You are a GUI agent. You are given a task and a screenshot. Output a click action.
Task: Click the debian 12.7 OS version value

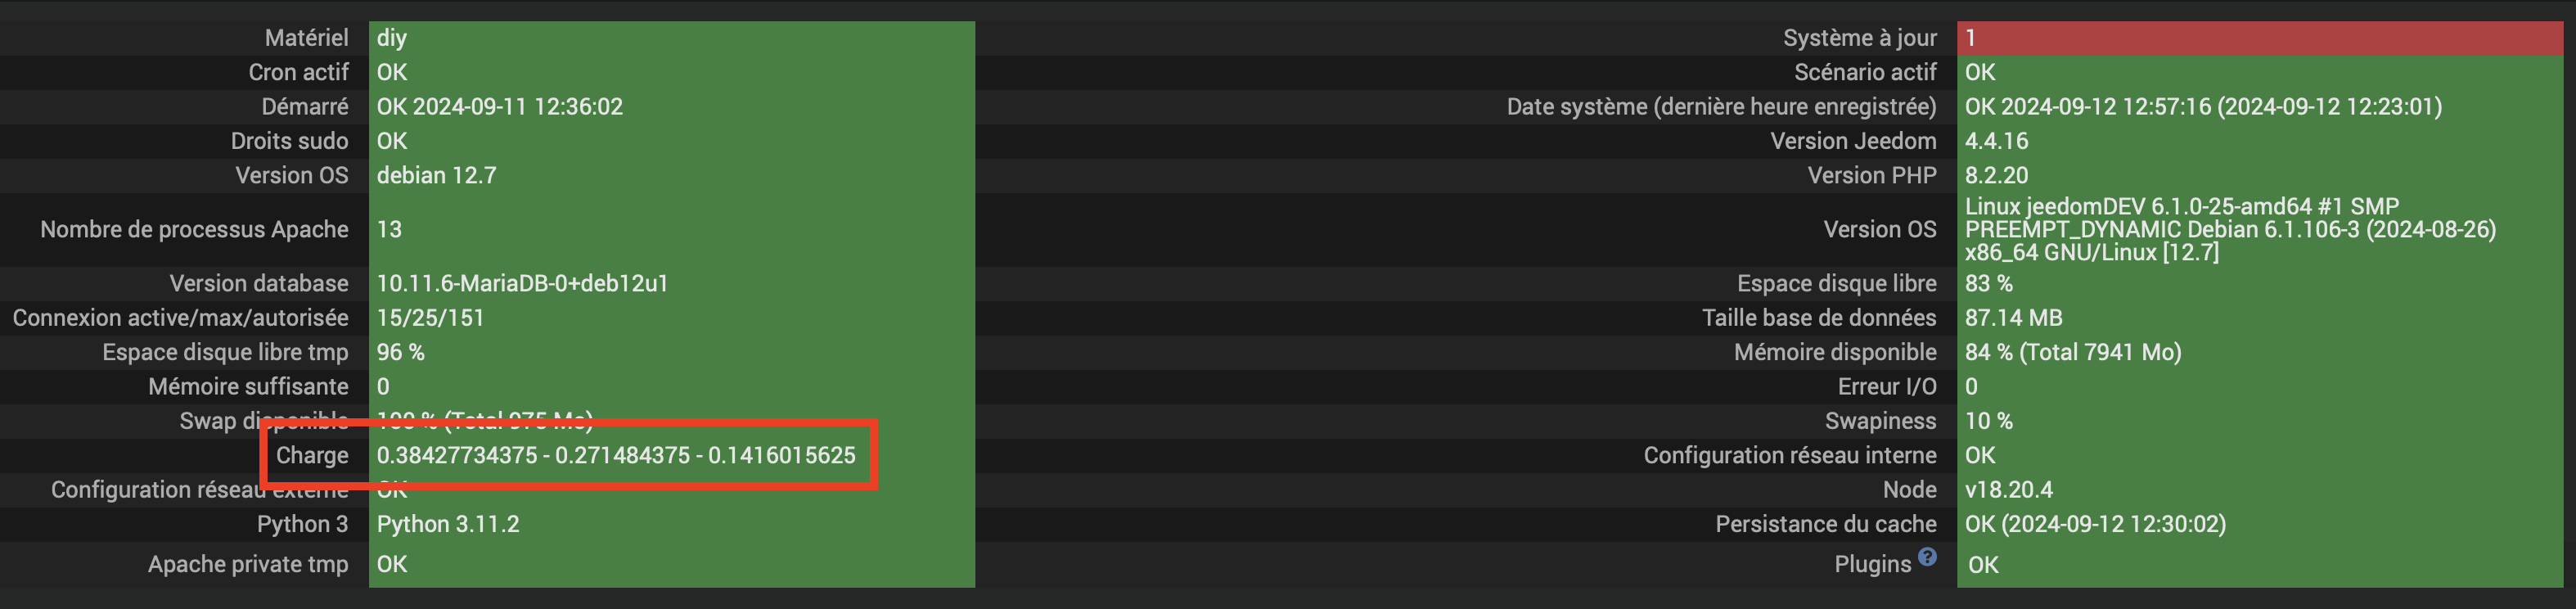[436, 175]
